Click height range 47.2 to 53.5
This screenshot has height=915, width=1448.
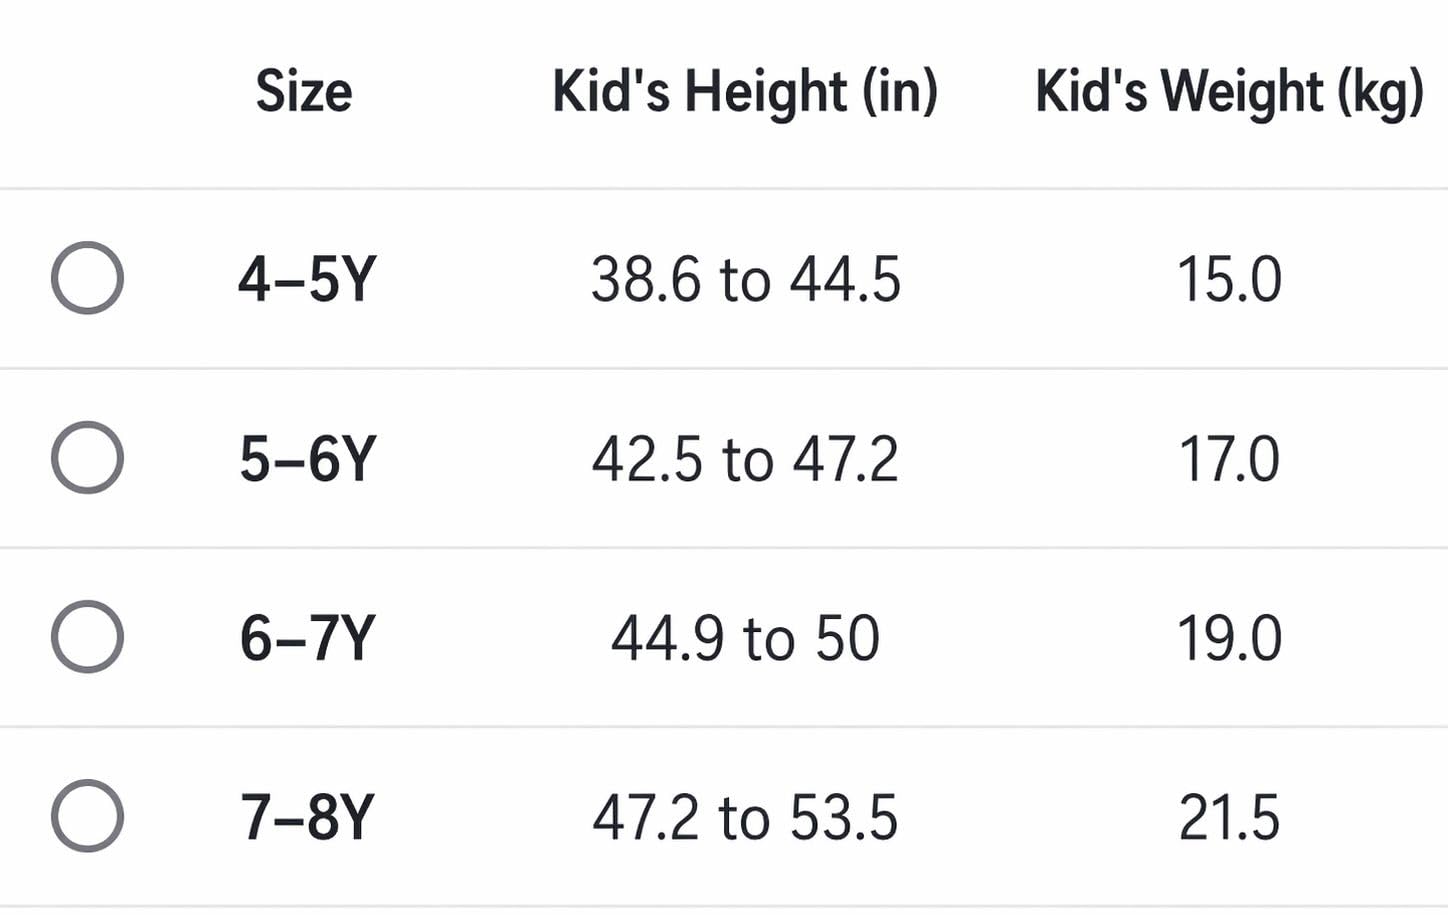(745, 817)
